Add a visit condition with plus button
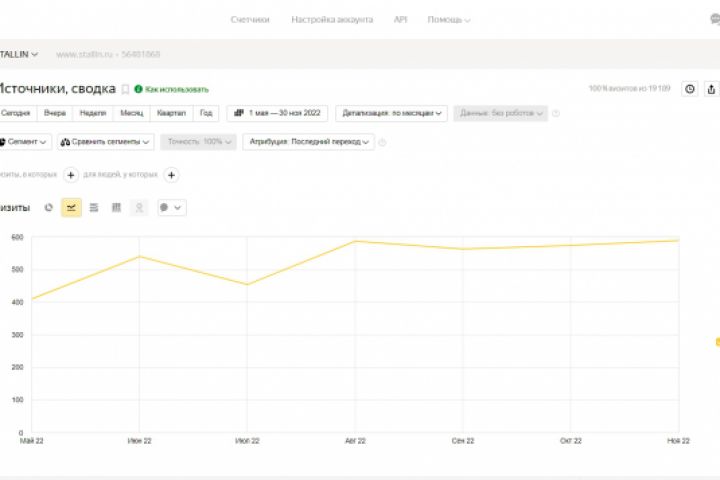The width and height of the screenshot is (720, 480). pos(71,175)
